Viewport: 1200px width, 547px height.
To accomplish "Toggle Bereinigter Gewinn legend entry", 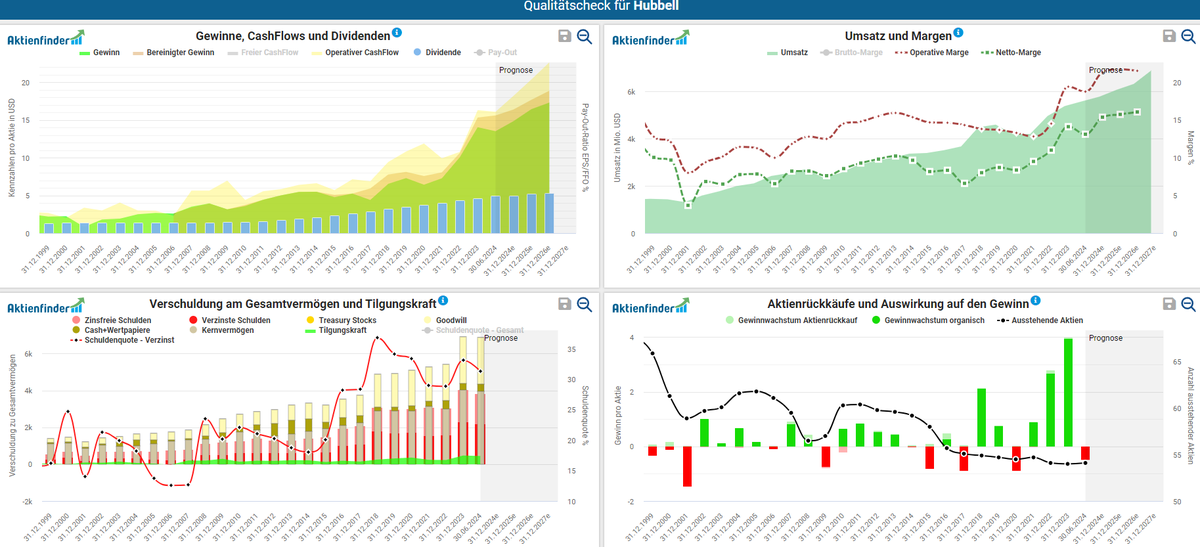I will (x=174, y=52).
